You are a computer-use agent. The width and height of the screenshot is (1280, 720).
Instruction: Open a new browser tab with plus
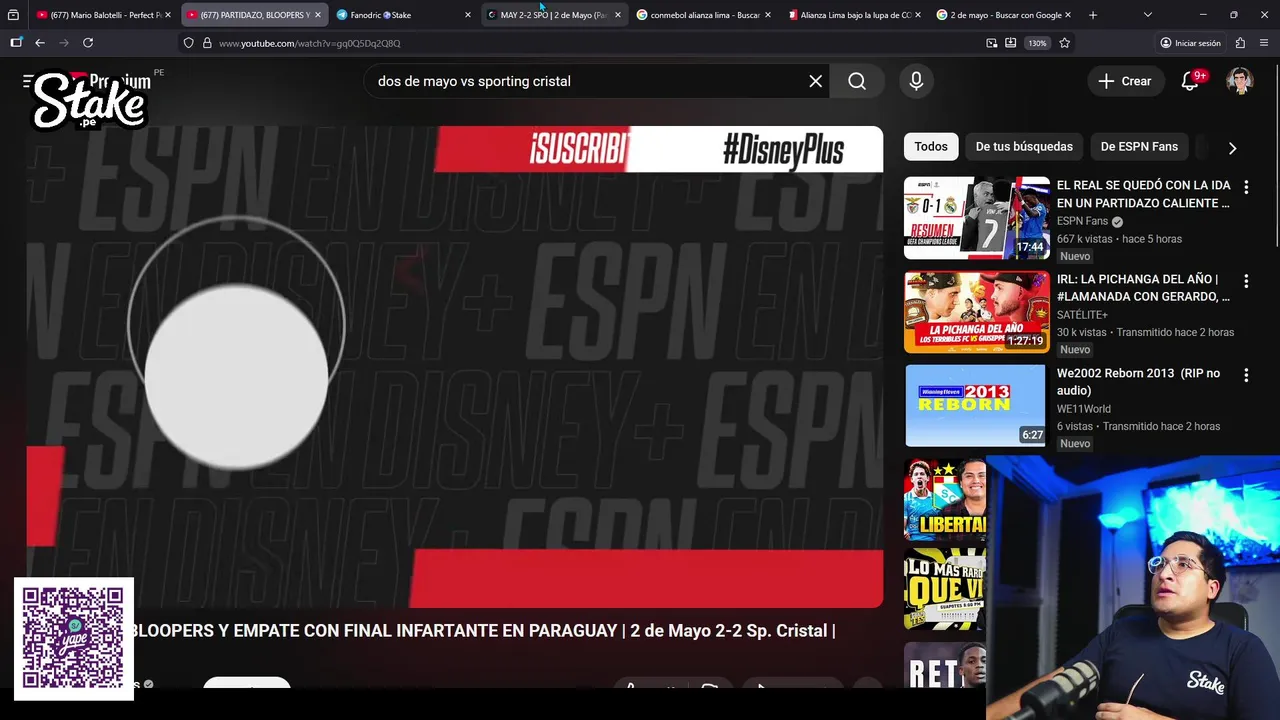pyautogui.click(x=1092, y=15)
